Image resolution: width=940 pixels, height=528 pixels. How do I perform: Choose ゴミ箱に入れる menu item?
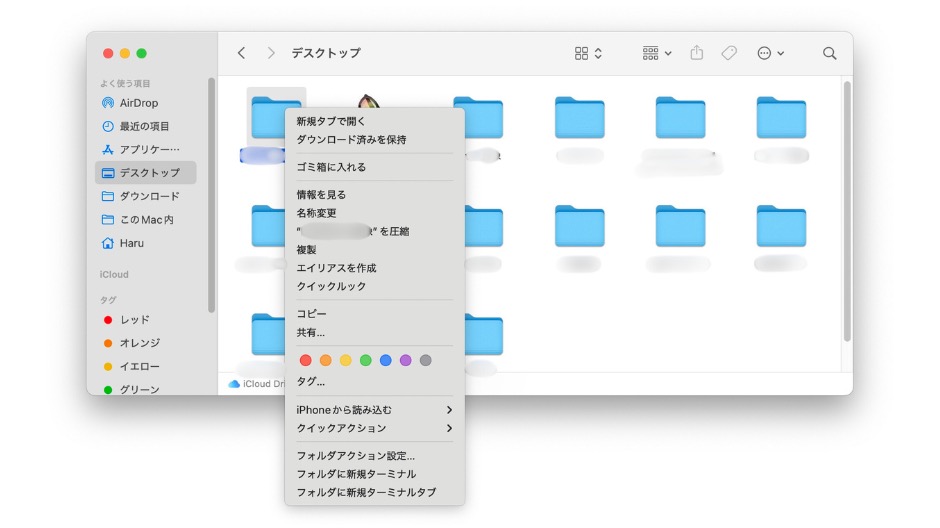375,167
